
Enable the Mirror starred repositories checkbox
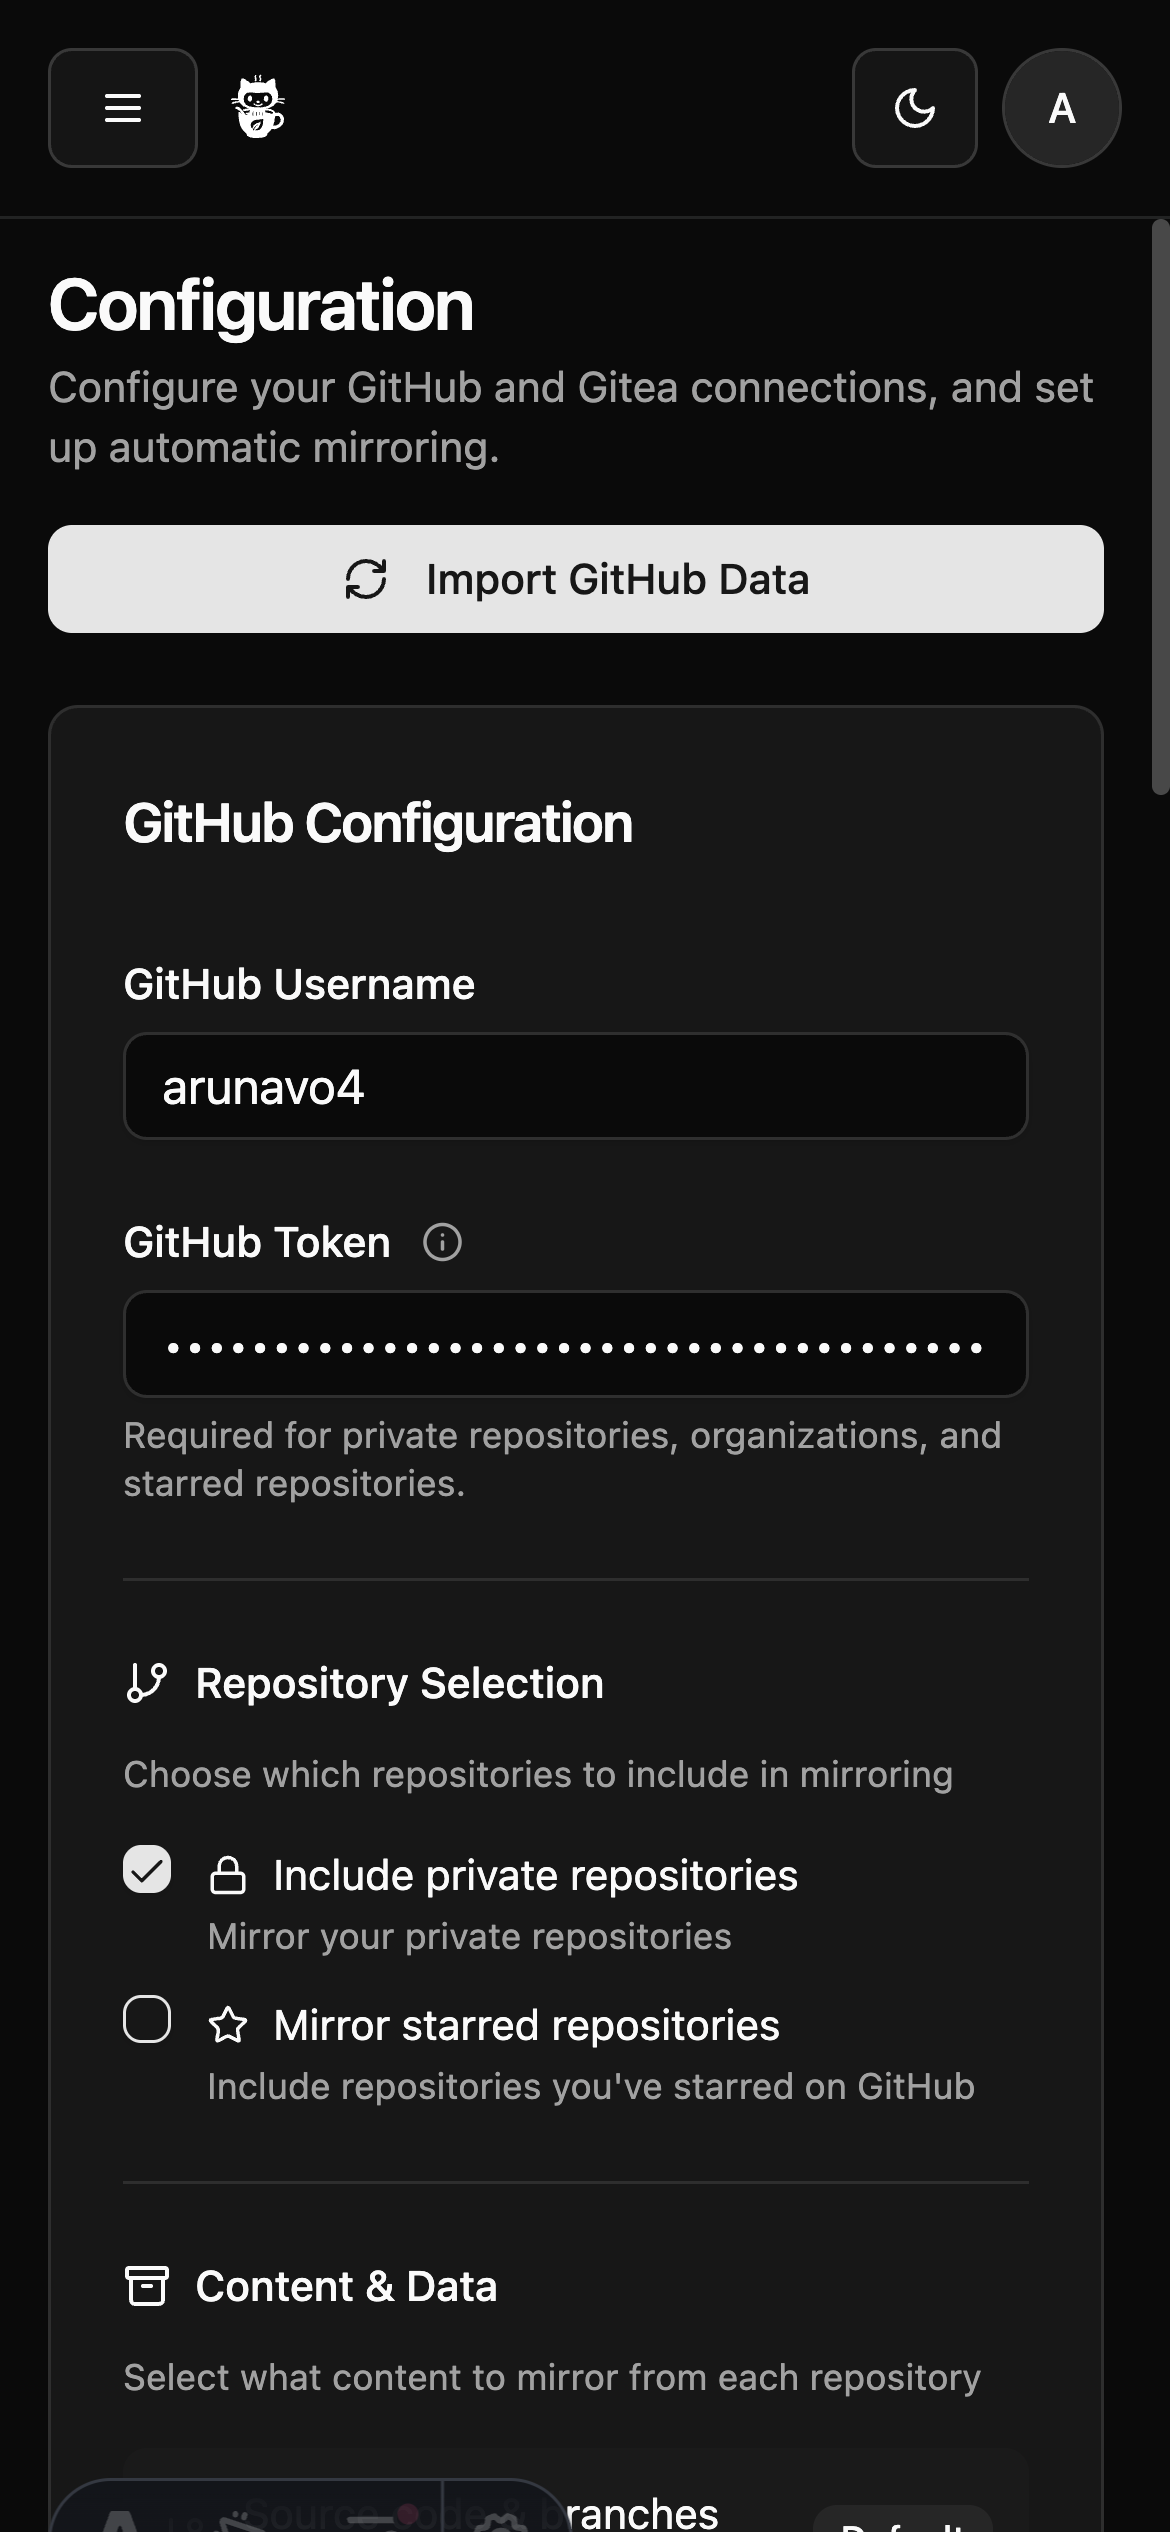(x=147, y=2020)
